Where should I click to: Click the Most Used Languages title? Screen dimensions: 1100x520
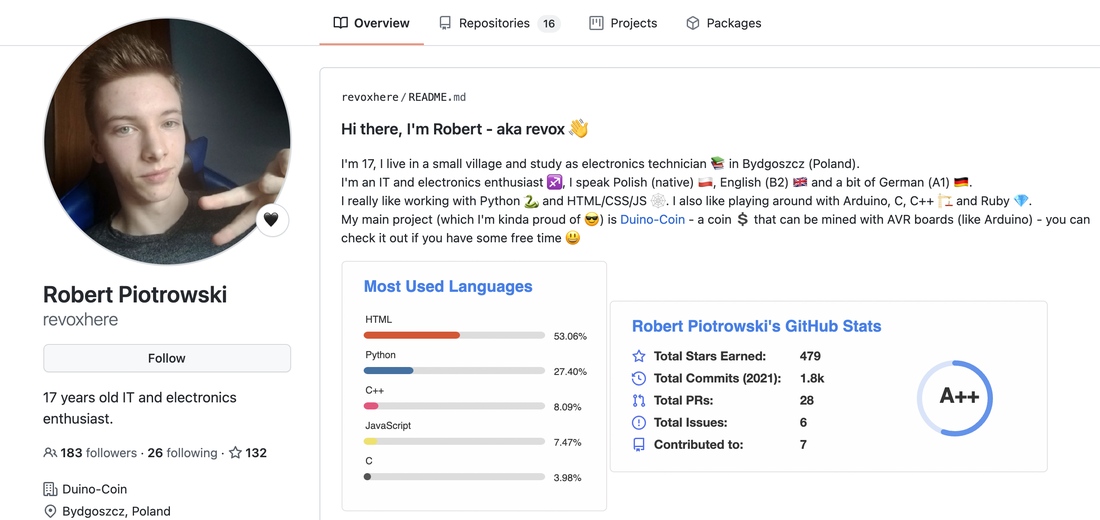pos(448,286)
